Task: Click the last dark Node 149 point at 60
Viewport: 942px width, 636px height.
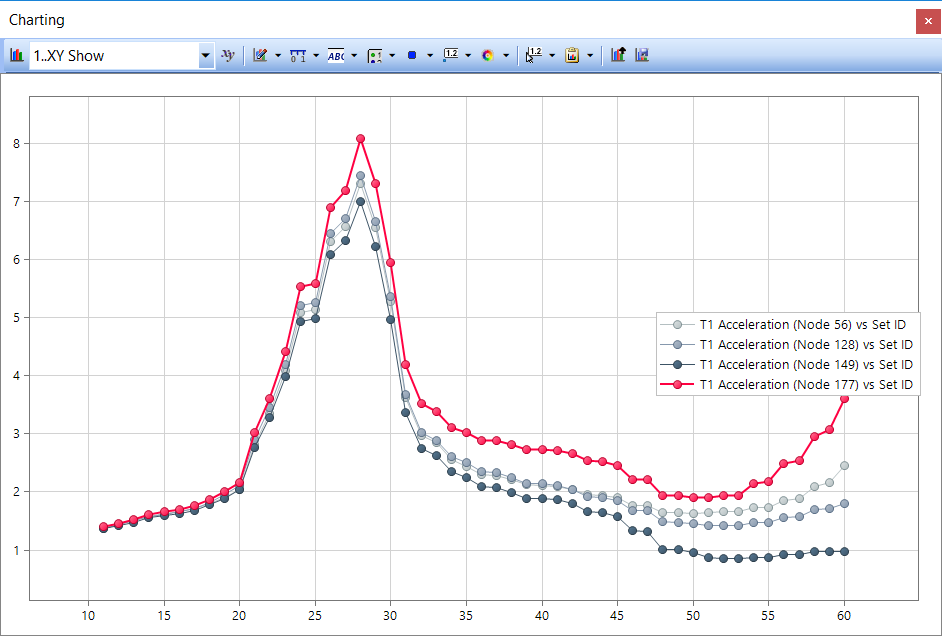Action: (844, 551)
